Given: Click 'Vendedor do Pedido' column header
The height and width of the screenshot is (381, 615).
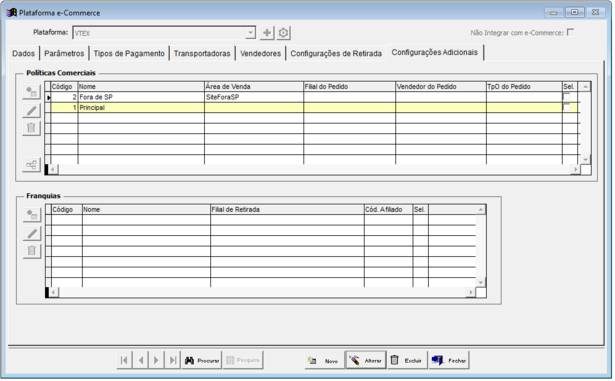Looking at the screenshot, I should click(440, 87).
